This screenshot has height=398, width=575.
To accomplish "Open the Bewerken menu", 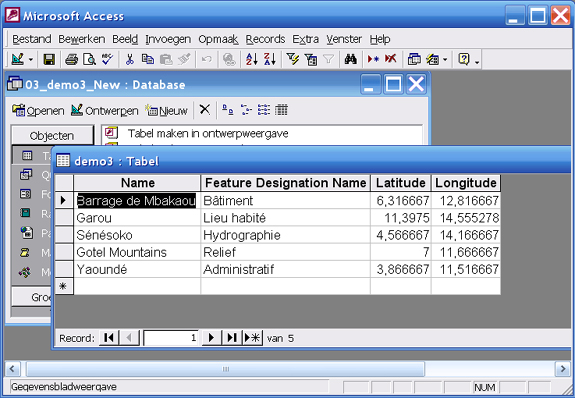I will [81, 39].
